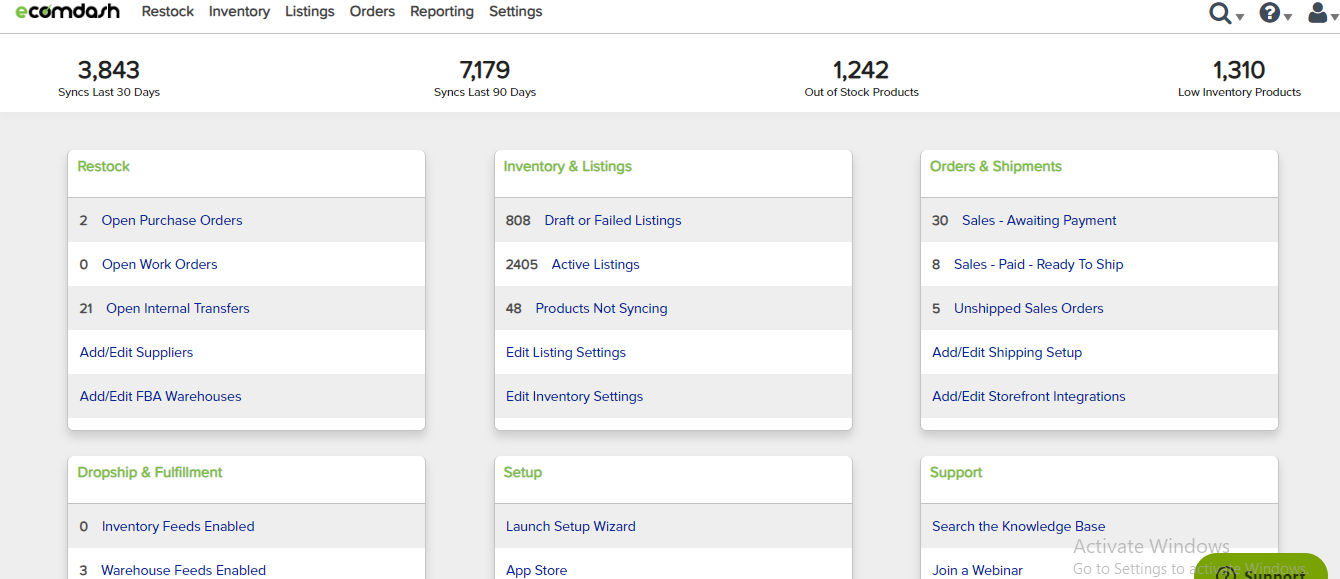Screen dimensions: 1340x579
Task: Open the Open Work Orders link
Action: coord(160,264)
